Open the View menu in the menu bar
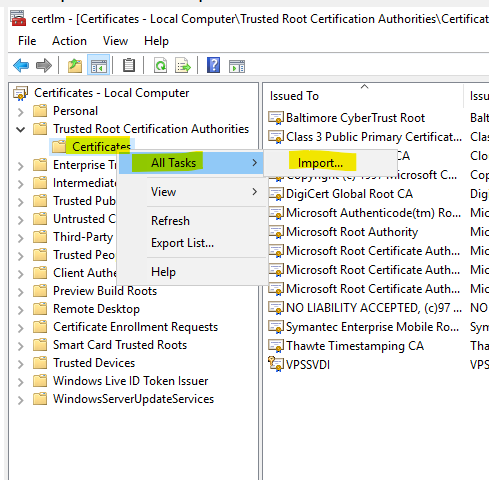Image resolution: width=489 pixels, height=480 pixels. (115, 41)
